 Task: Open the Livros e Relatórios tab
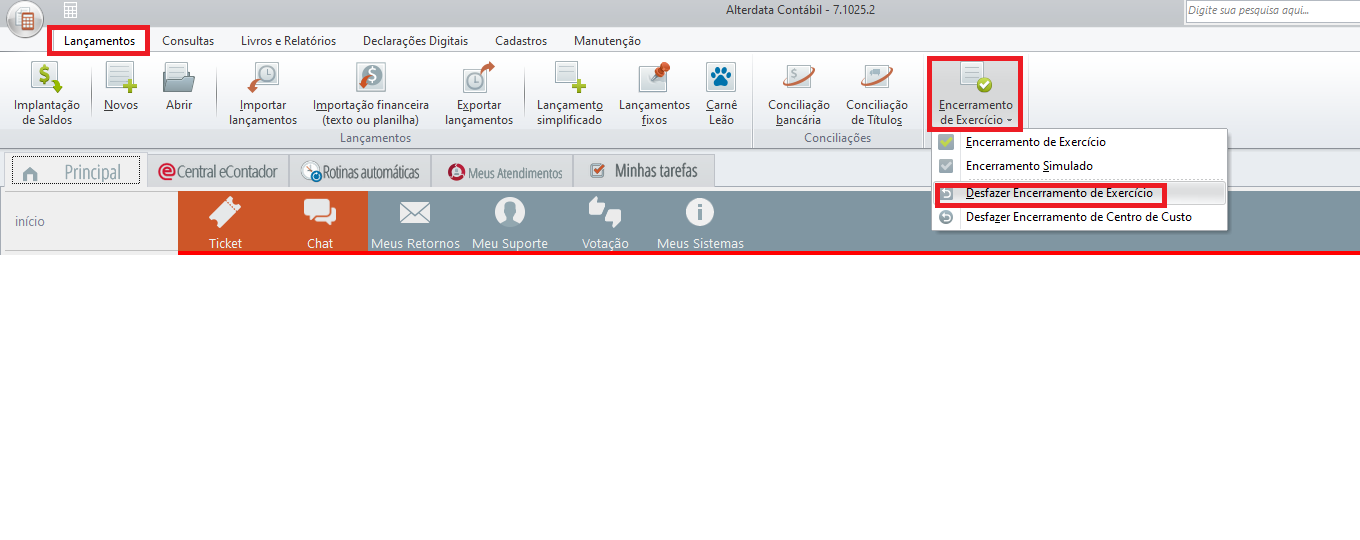[288, 41]
